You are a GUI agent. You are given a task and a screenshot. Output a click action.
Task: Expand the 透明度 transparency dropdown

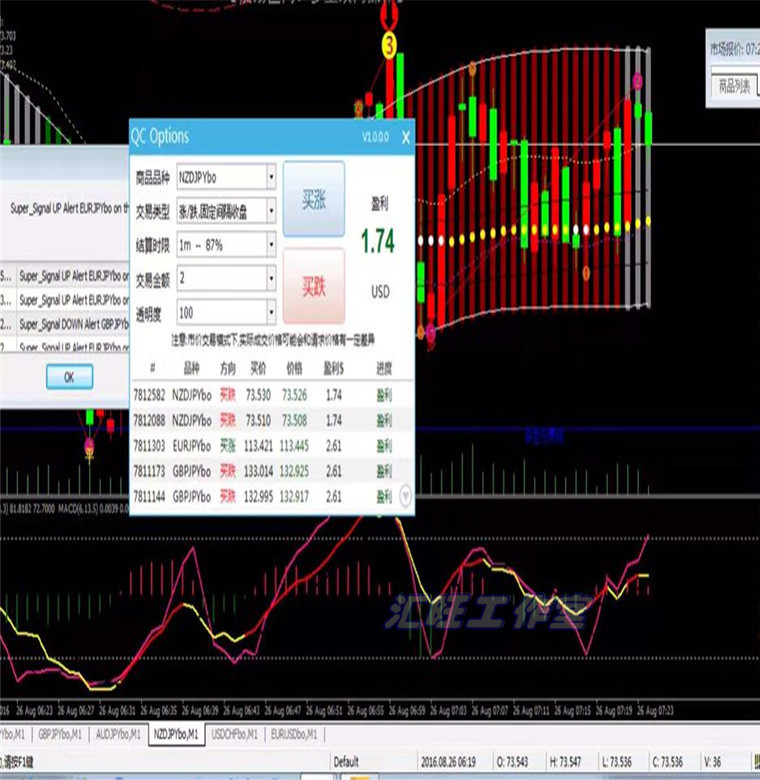click(x=270, y=312)
